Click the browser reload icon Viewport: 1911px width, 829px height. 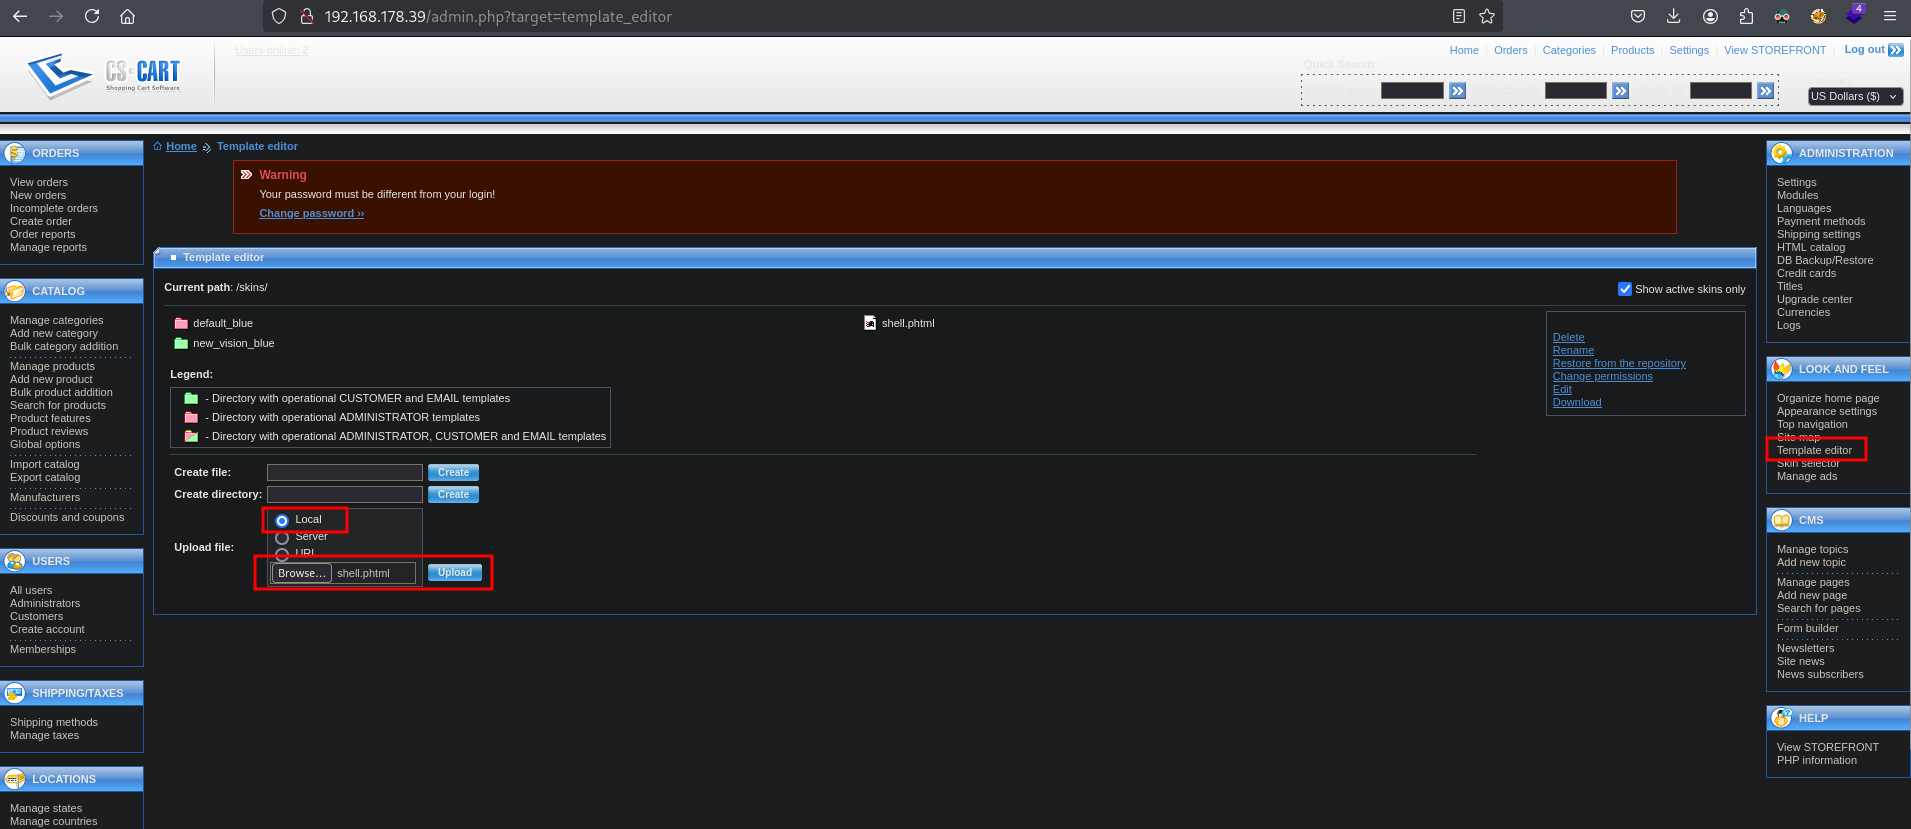(92, 16)
